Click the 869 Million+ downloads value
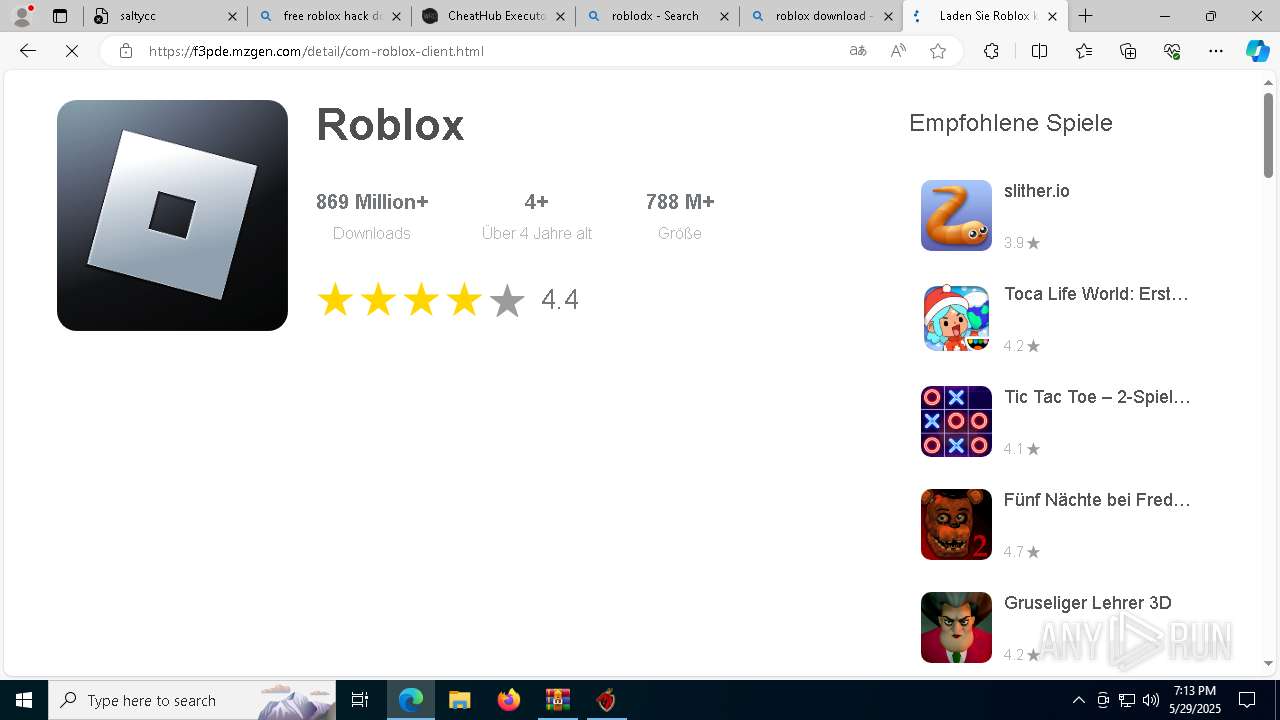The width and height of the screenshot is (1280, 720). tap(372, 202)
